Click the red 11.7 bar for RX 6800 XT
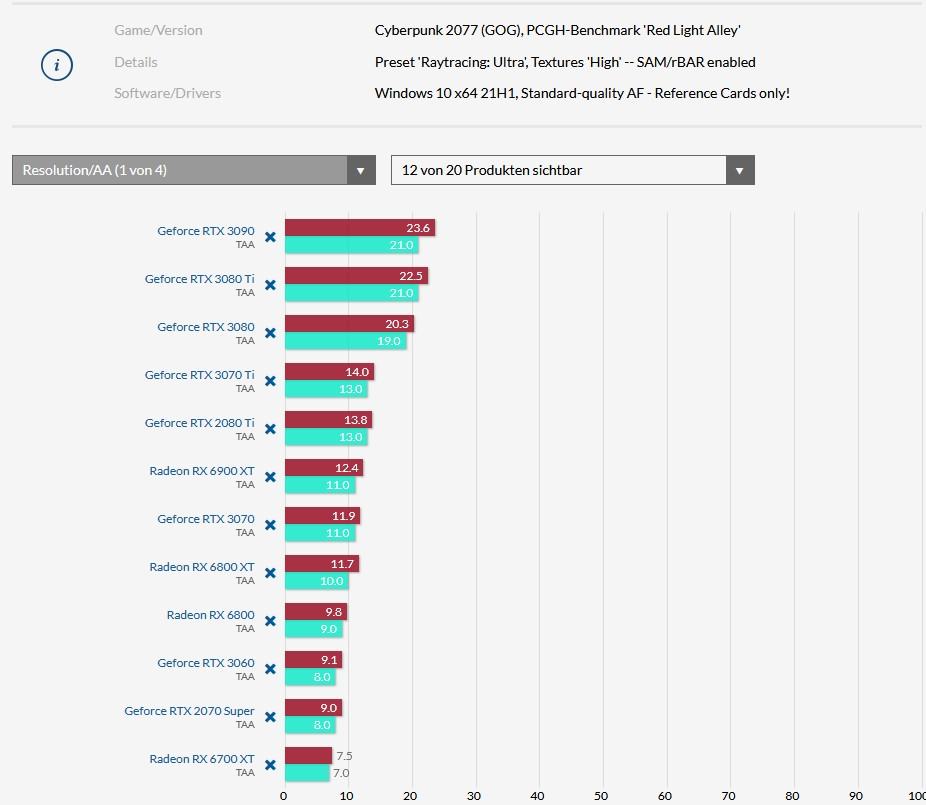The image size is (926, 805). (322, 563)
